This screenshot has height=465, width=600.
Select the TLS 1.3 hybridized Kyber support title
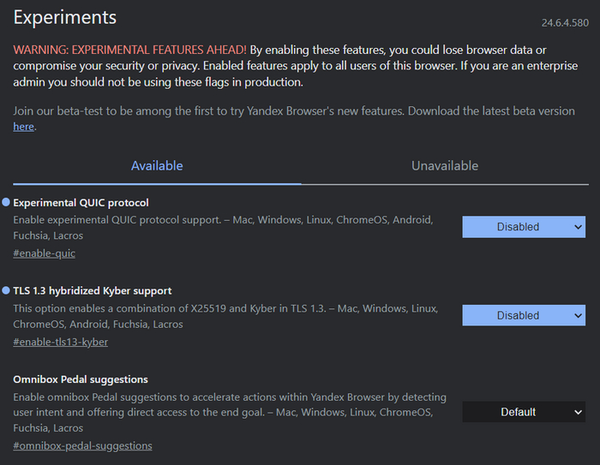point(92,291)
